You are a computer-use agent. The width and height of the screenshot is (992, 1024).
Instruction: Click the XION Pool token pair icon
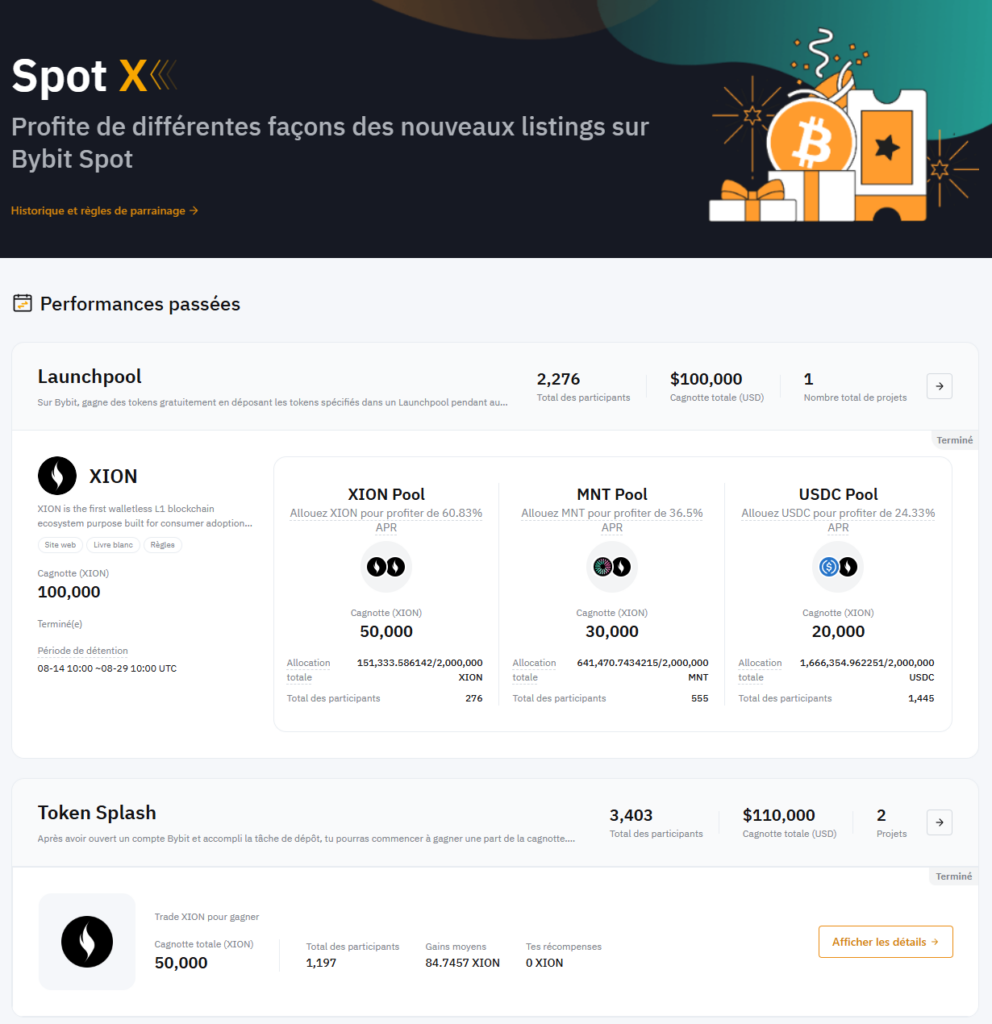(x=386, y=567)
